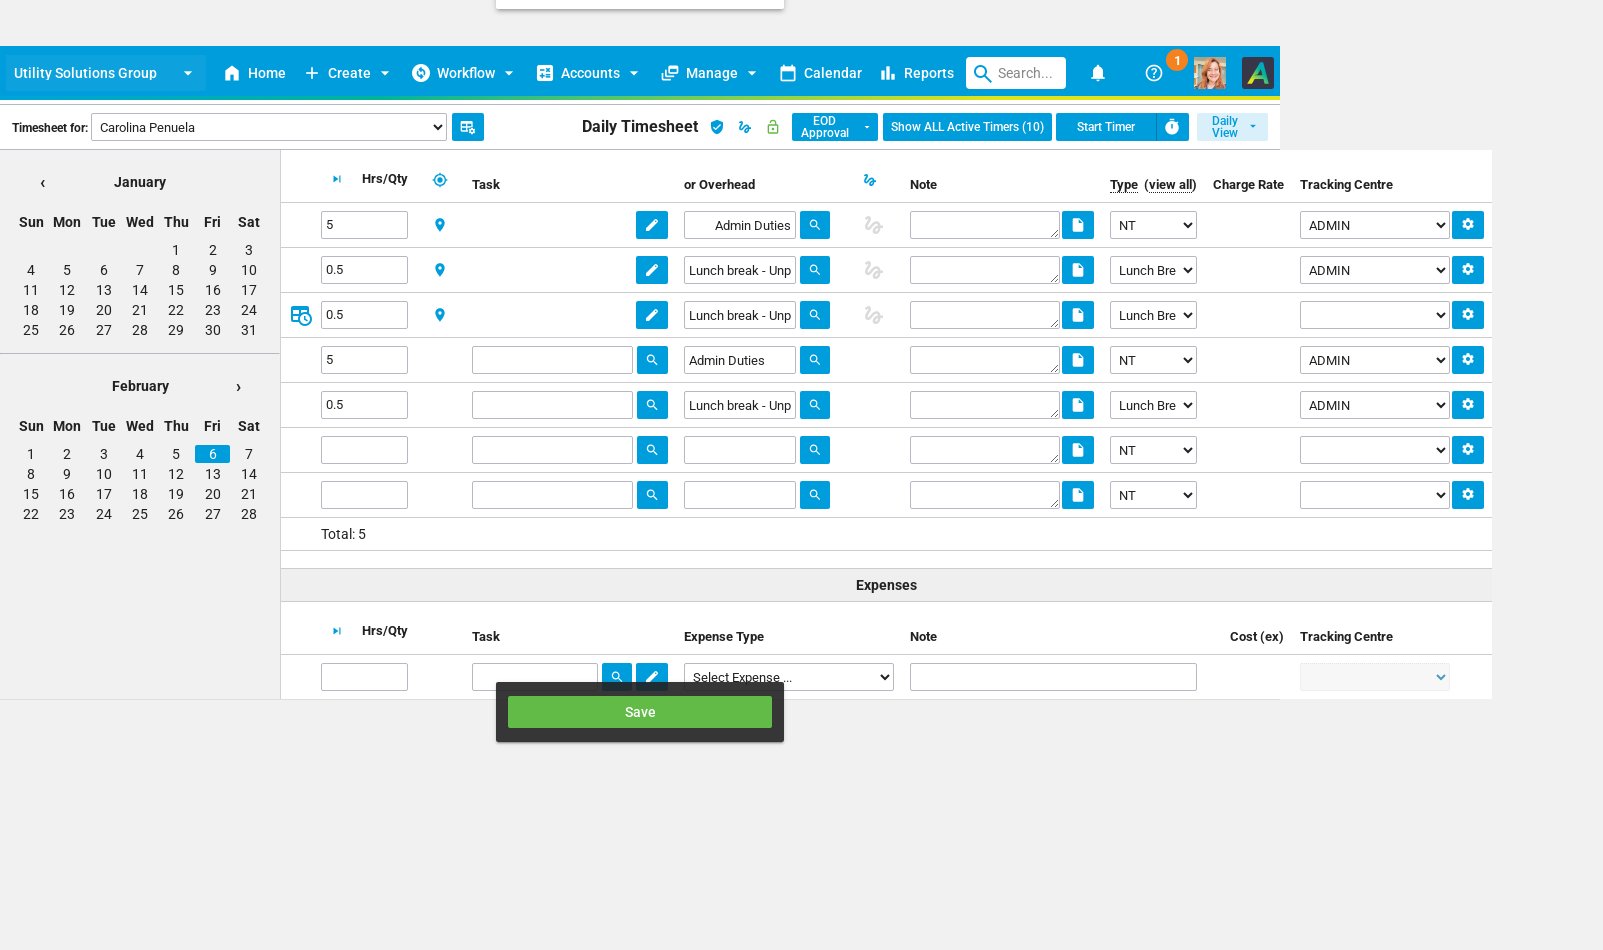Click the pencil edit icon in first timesheet row
This screenshot has width=1603, height=950.
pos(651,225)
